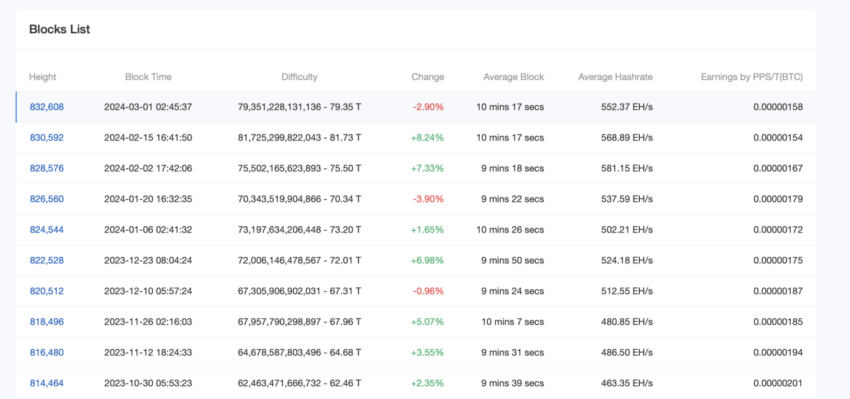
Task: Open block height 830,592 link
Action: coord(47,138)
